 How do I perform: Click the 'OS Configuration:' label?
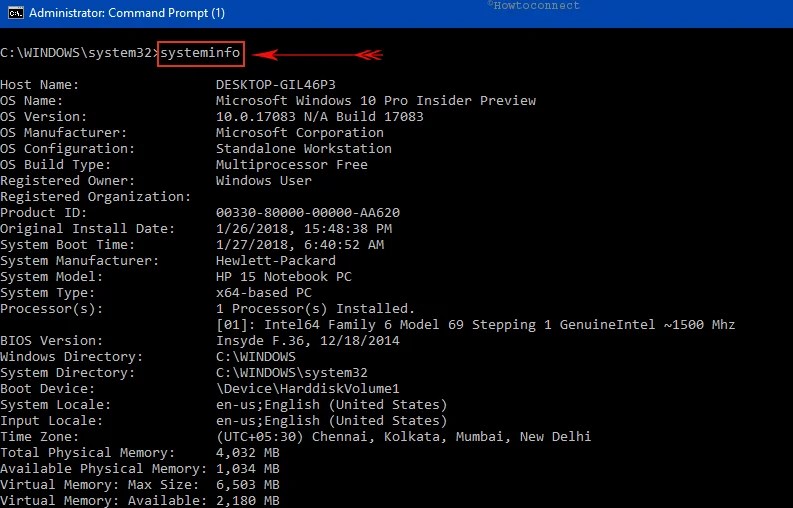67,149
